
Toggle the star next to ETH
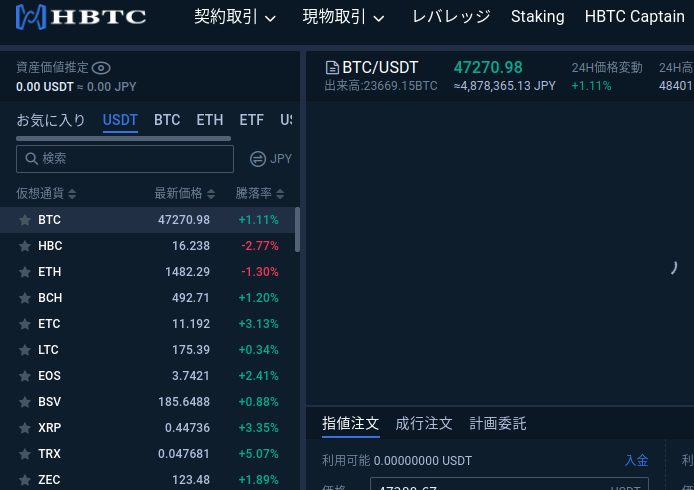[x=25, y=272]
